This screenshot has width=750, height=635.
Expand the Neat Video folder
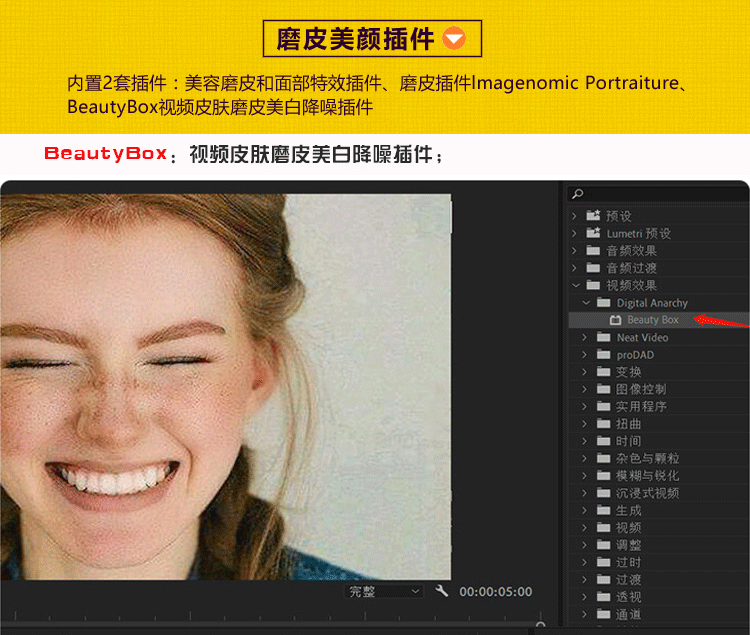585,338
